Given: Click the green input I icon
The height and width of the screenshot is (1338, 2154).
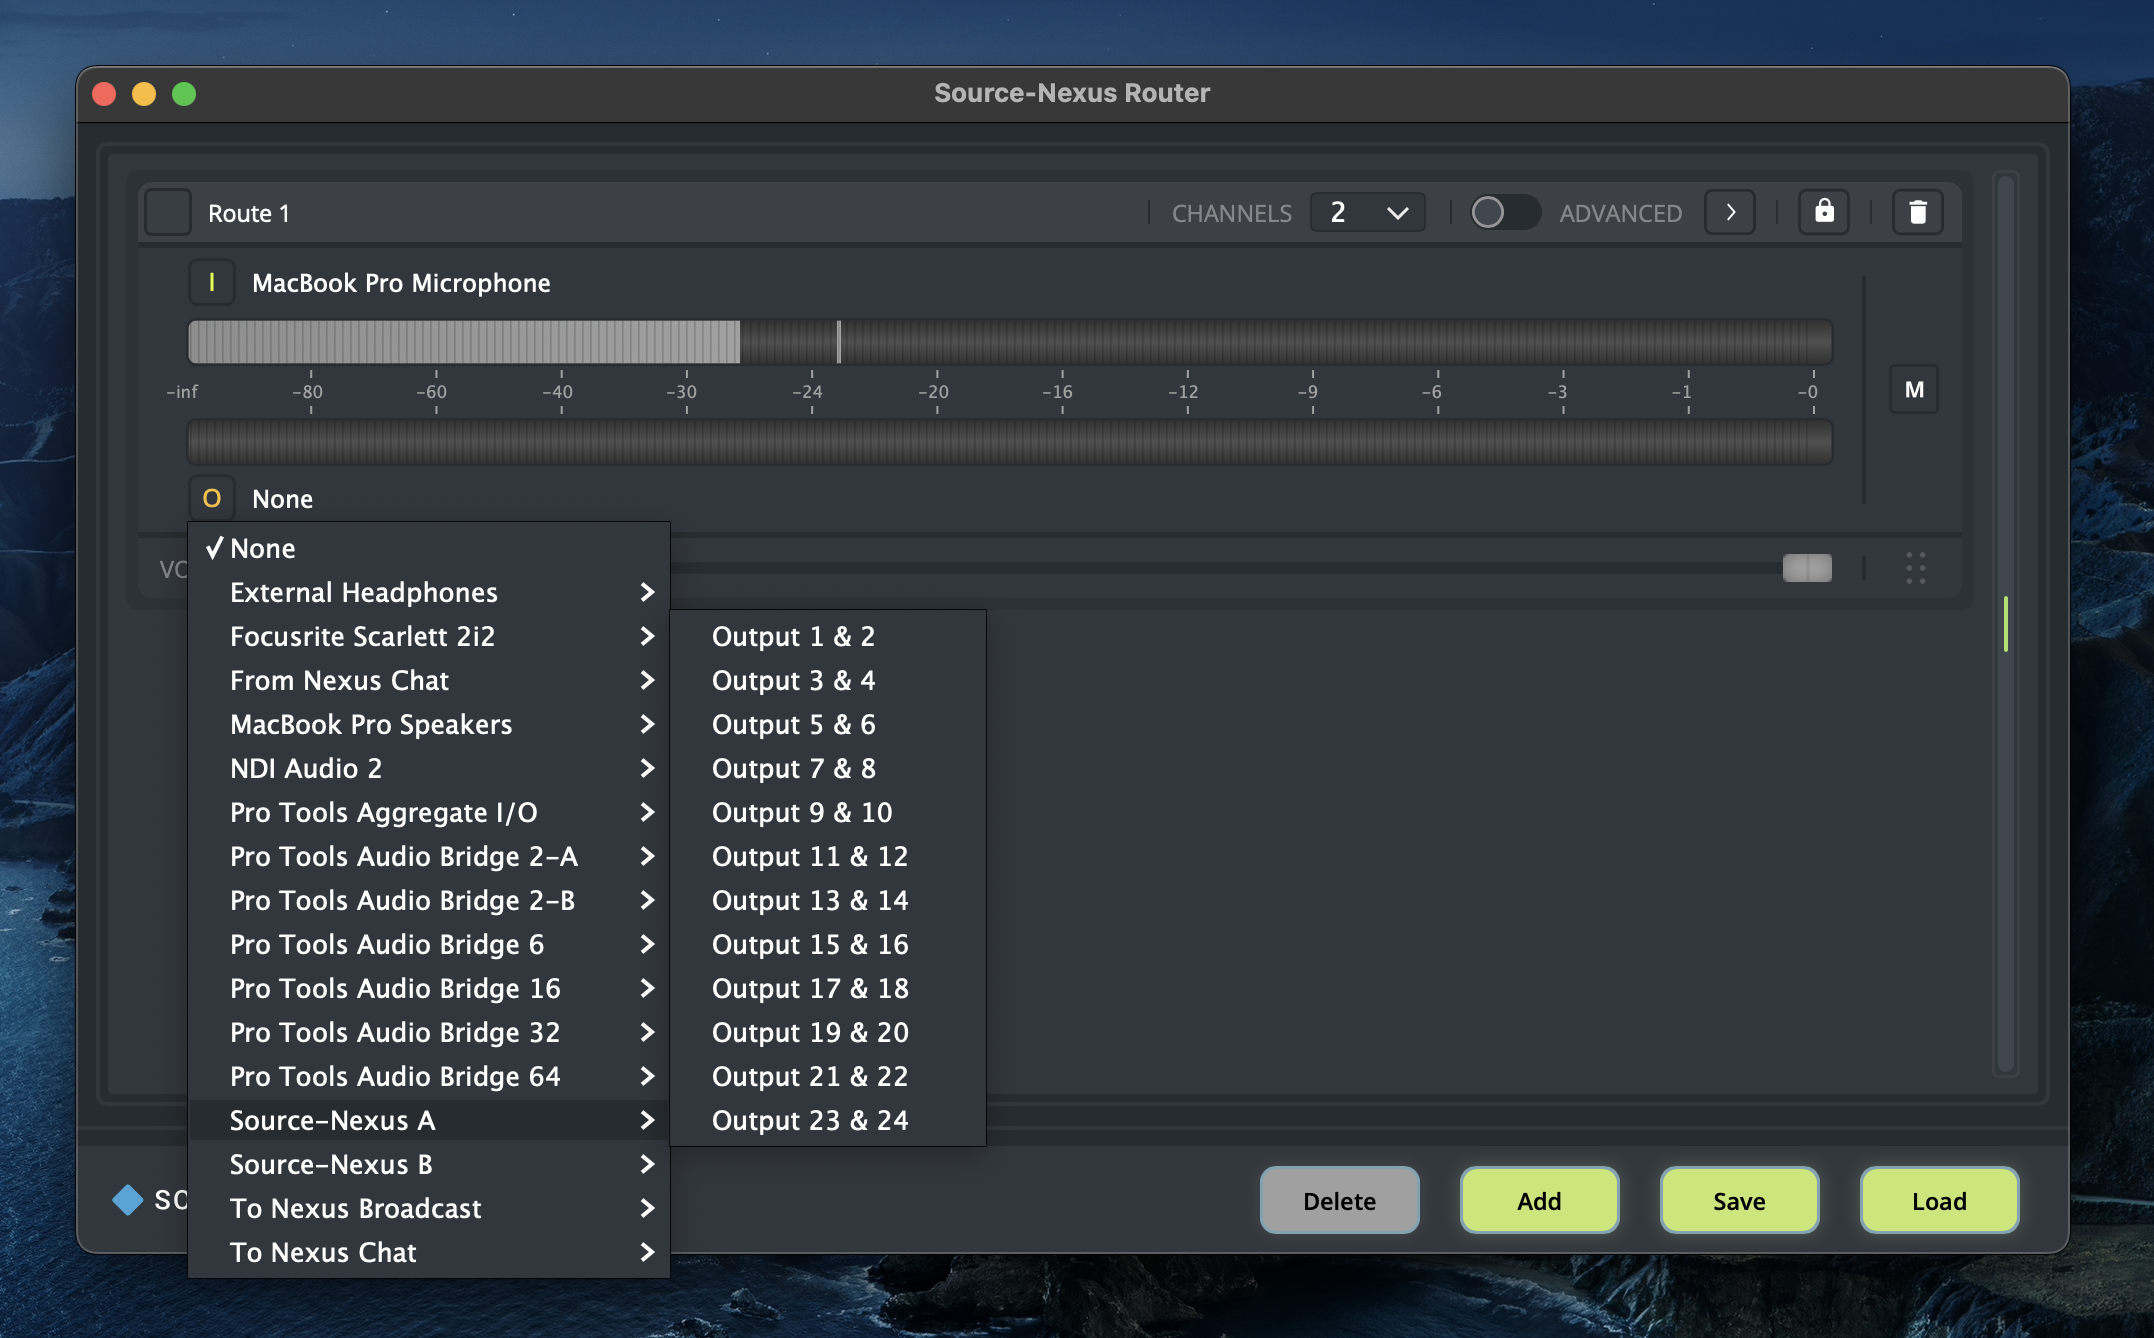Looking at the screenshot, I should (212, 283).
